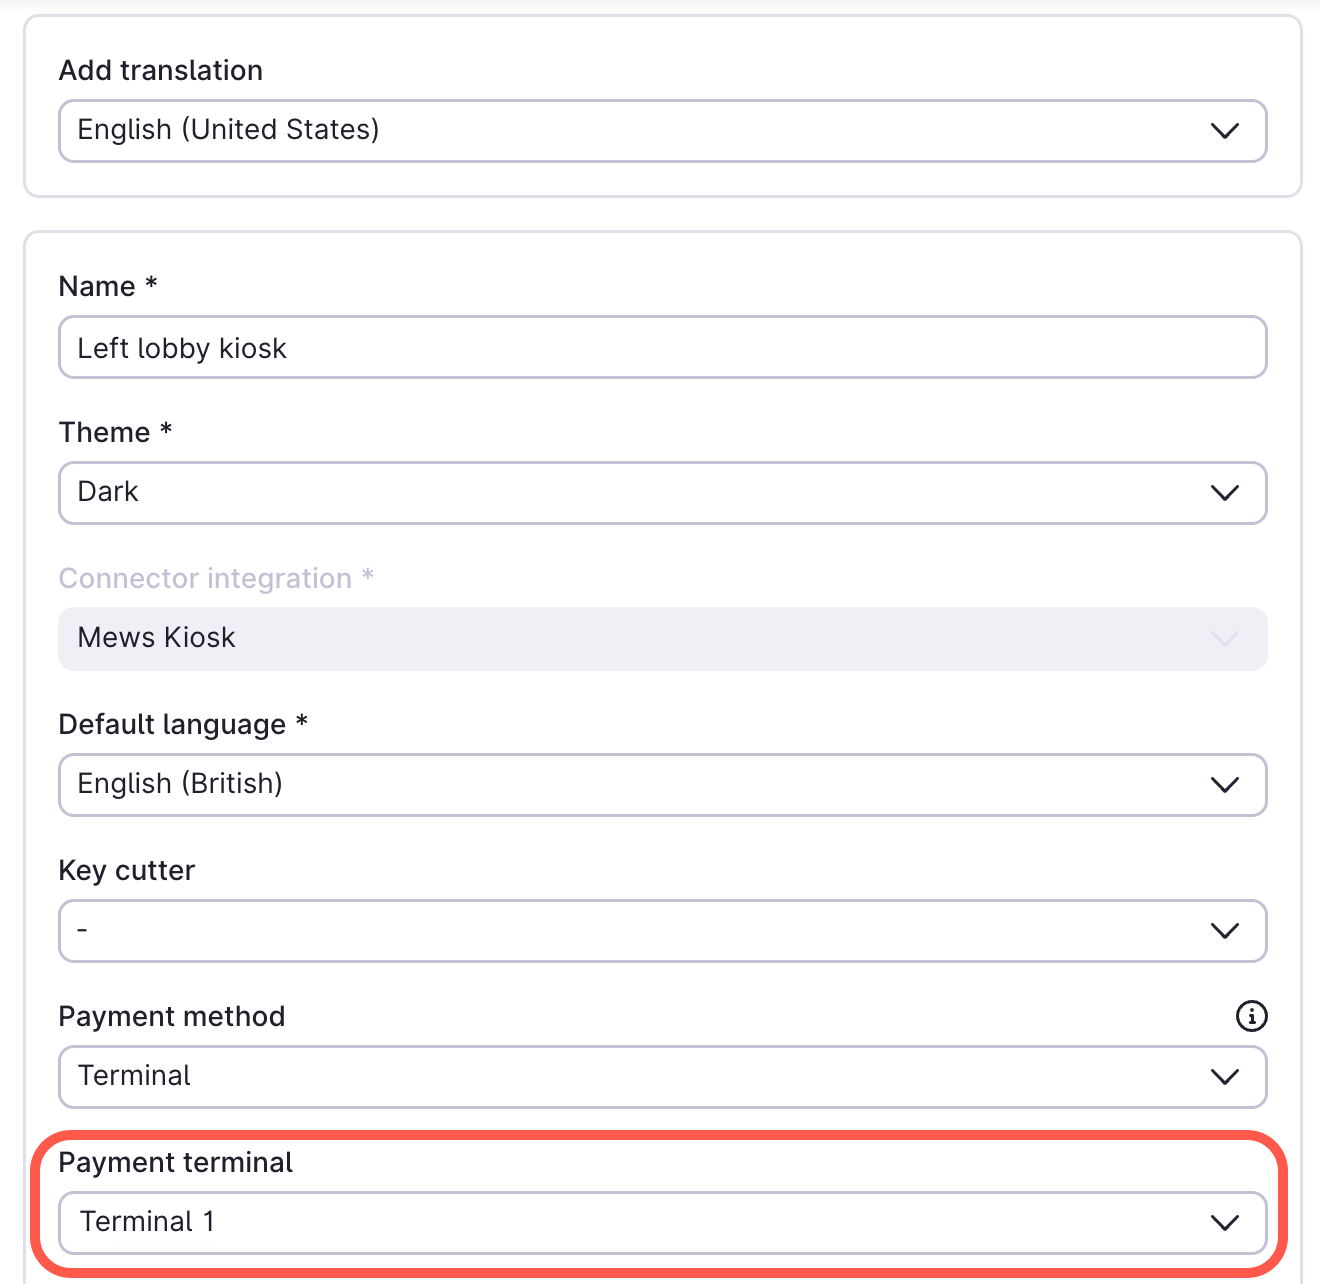Click the chevron on the Payment method dropdown
This screenshot has width=1320, height=1284.
click(x=1224, y=1077)
